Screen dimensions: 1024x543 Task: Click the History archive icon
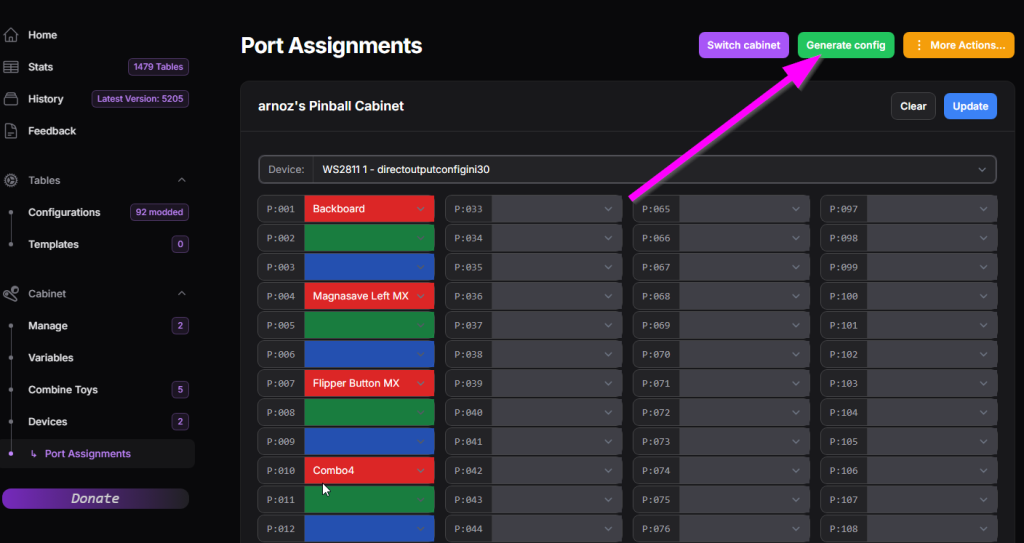11,99
